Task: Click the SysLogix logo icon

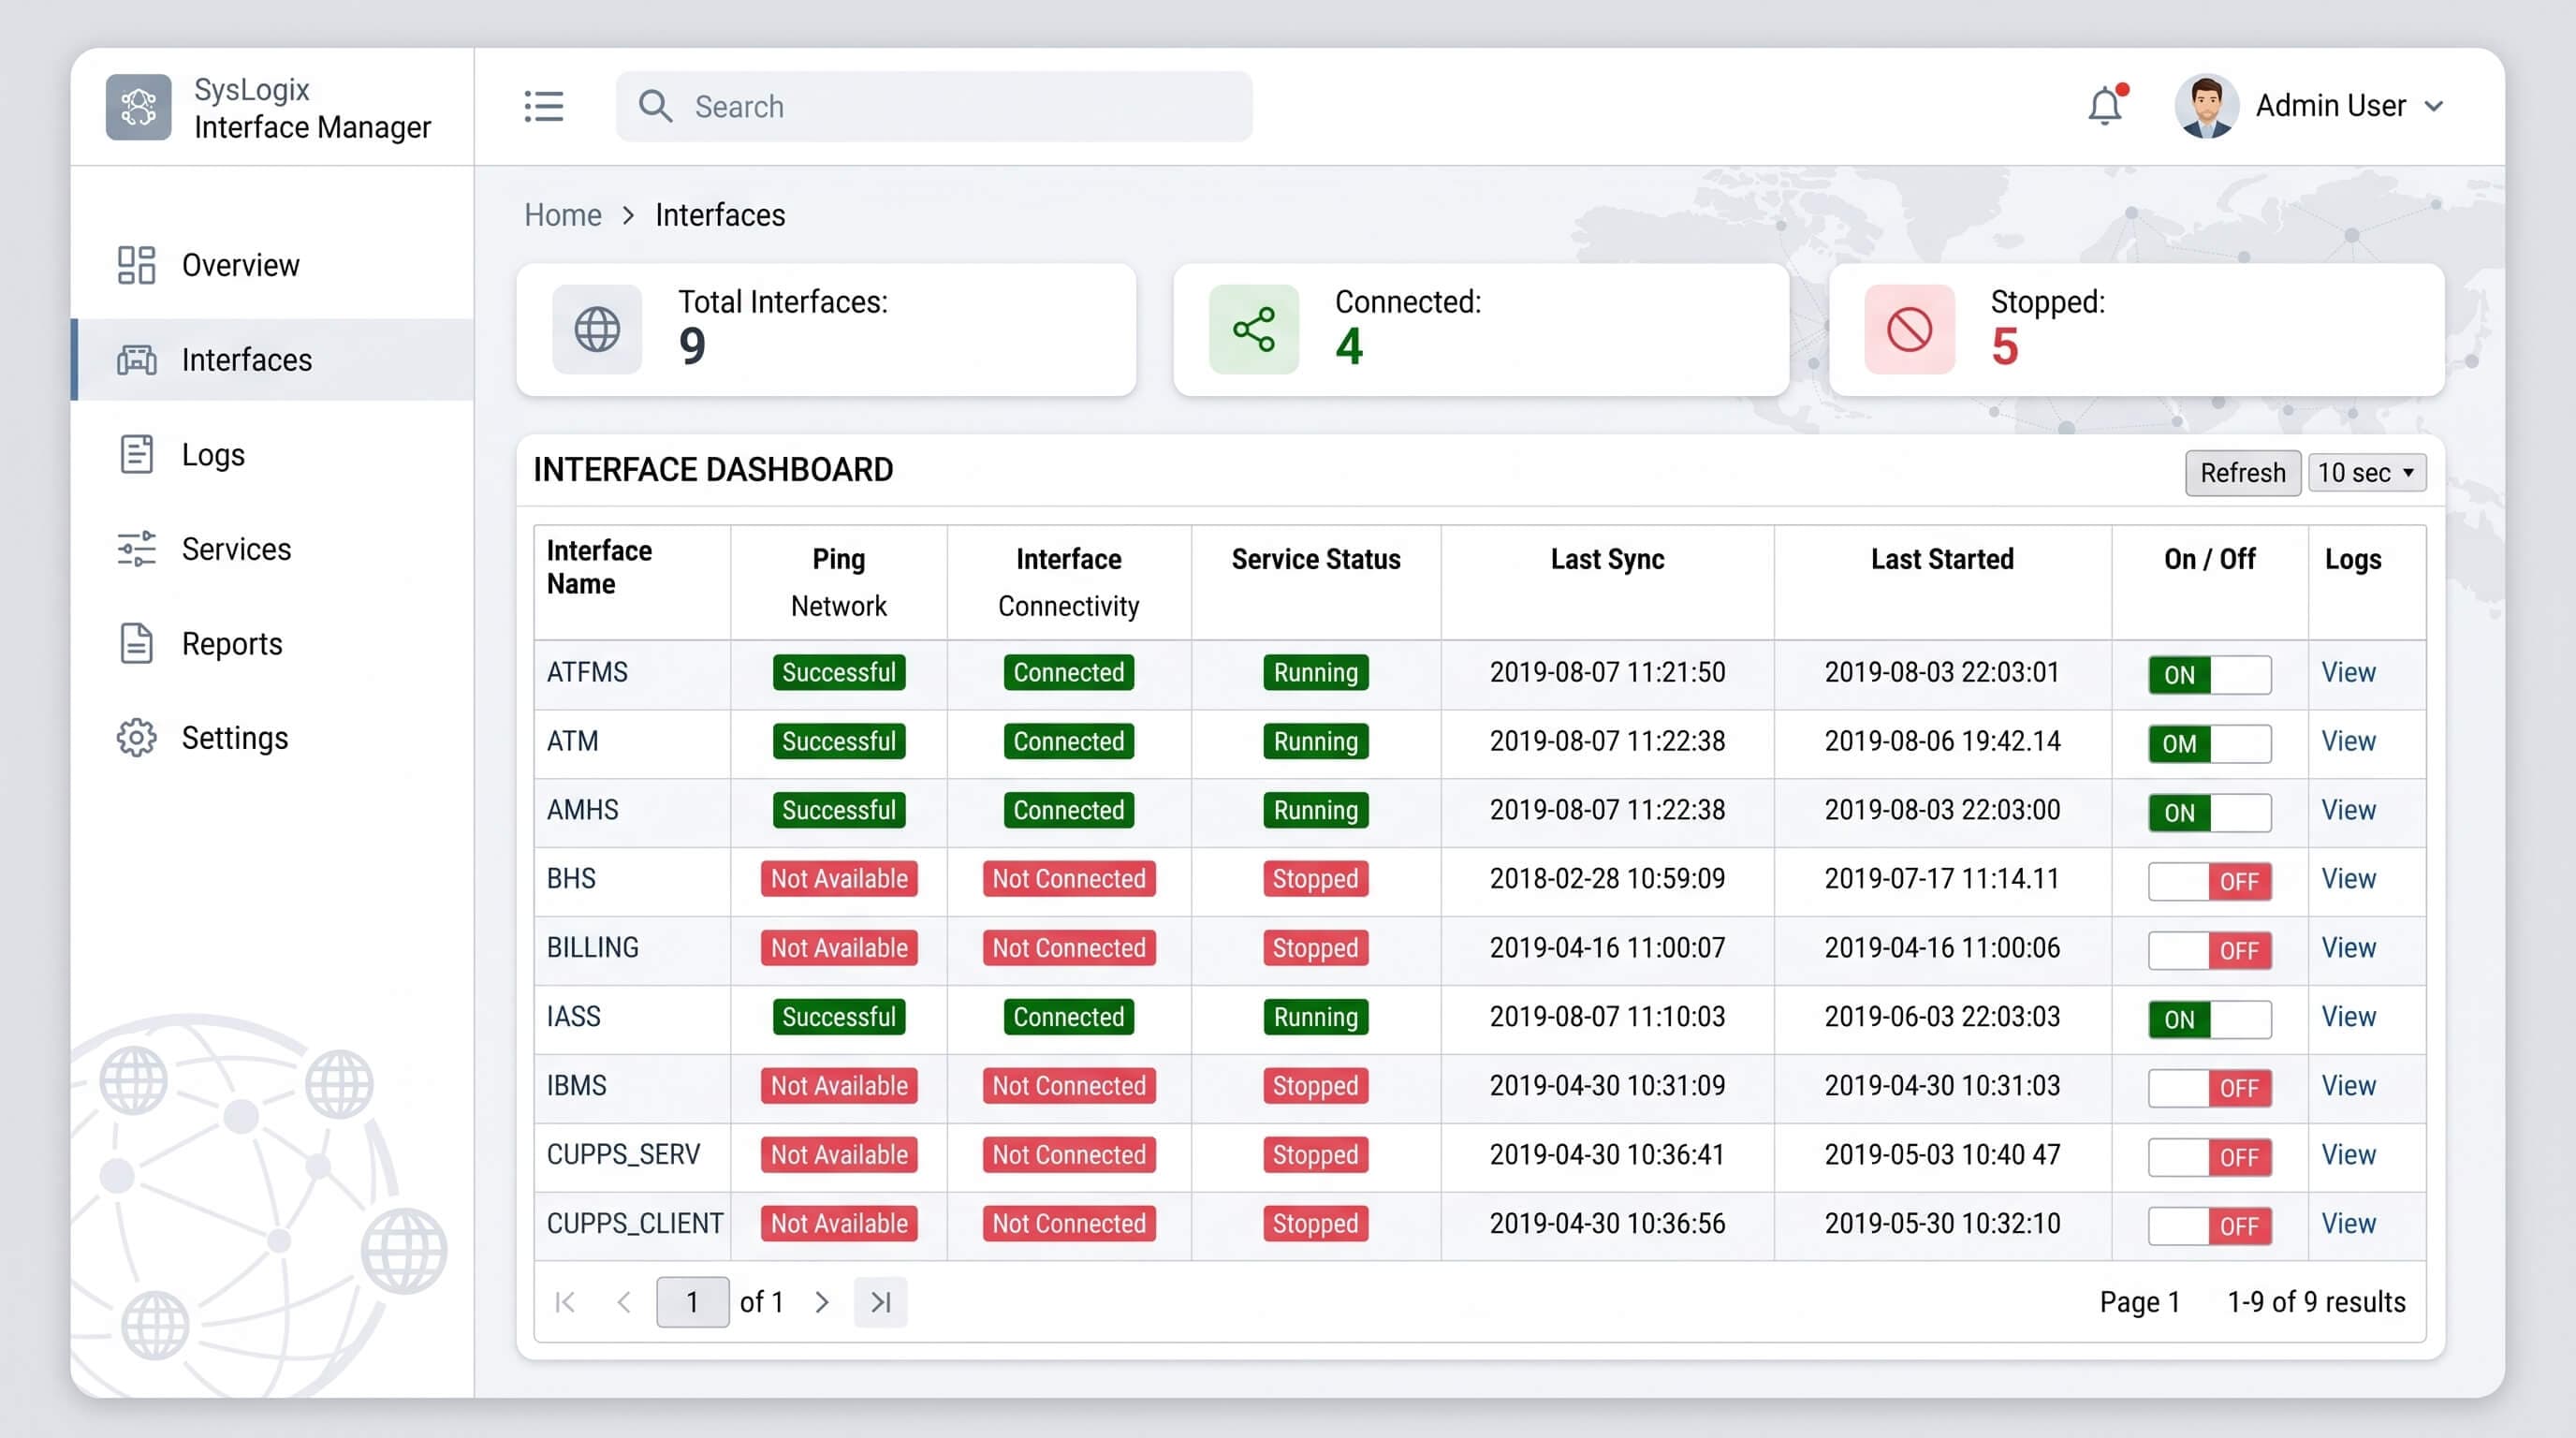Action: [138, 107]
